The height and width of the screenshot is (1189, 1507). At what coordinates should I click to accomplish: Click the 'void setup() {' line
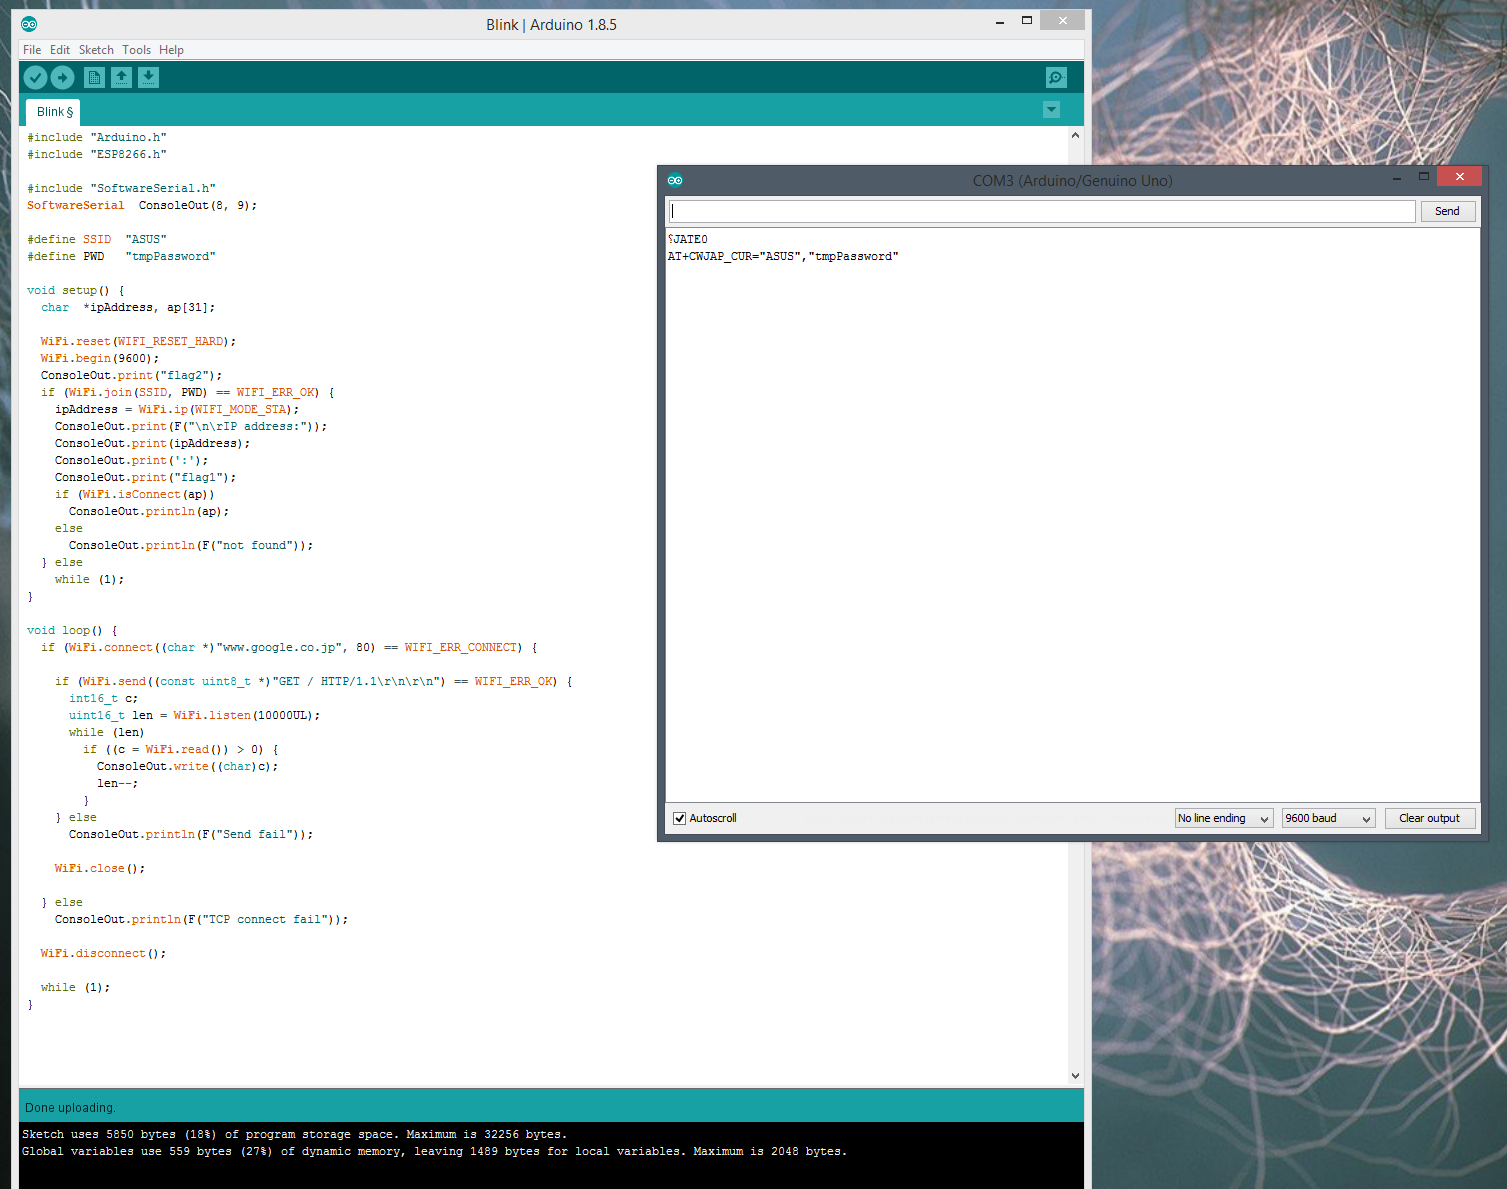pos(76,290)
